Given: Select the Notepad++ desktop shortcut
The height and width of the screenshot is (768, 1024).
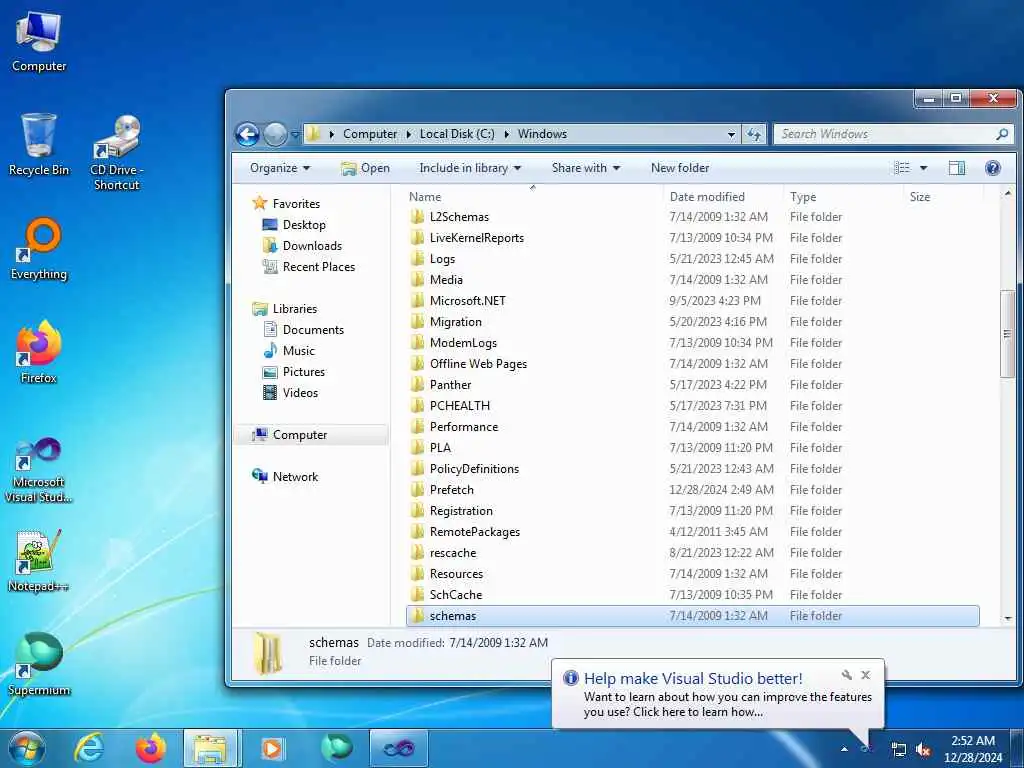Looking at the screenshot, I should pyautogui.click(x=39, y=561).
